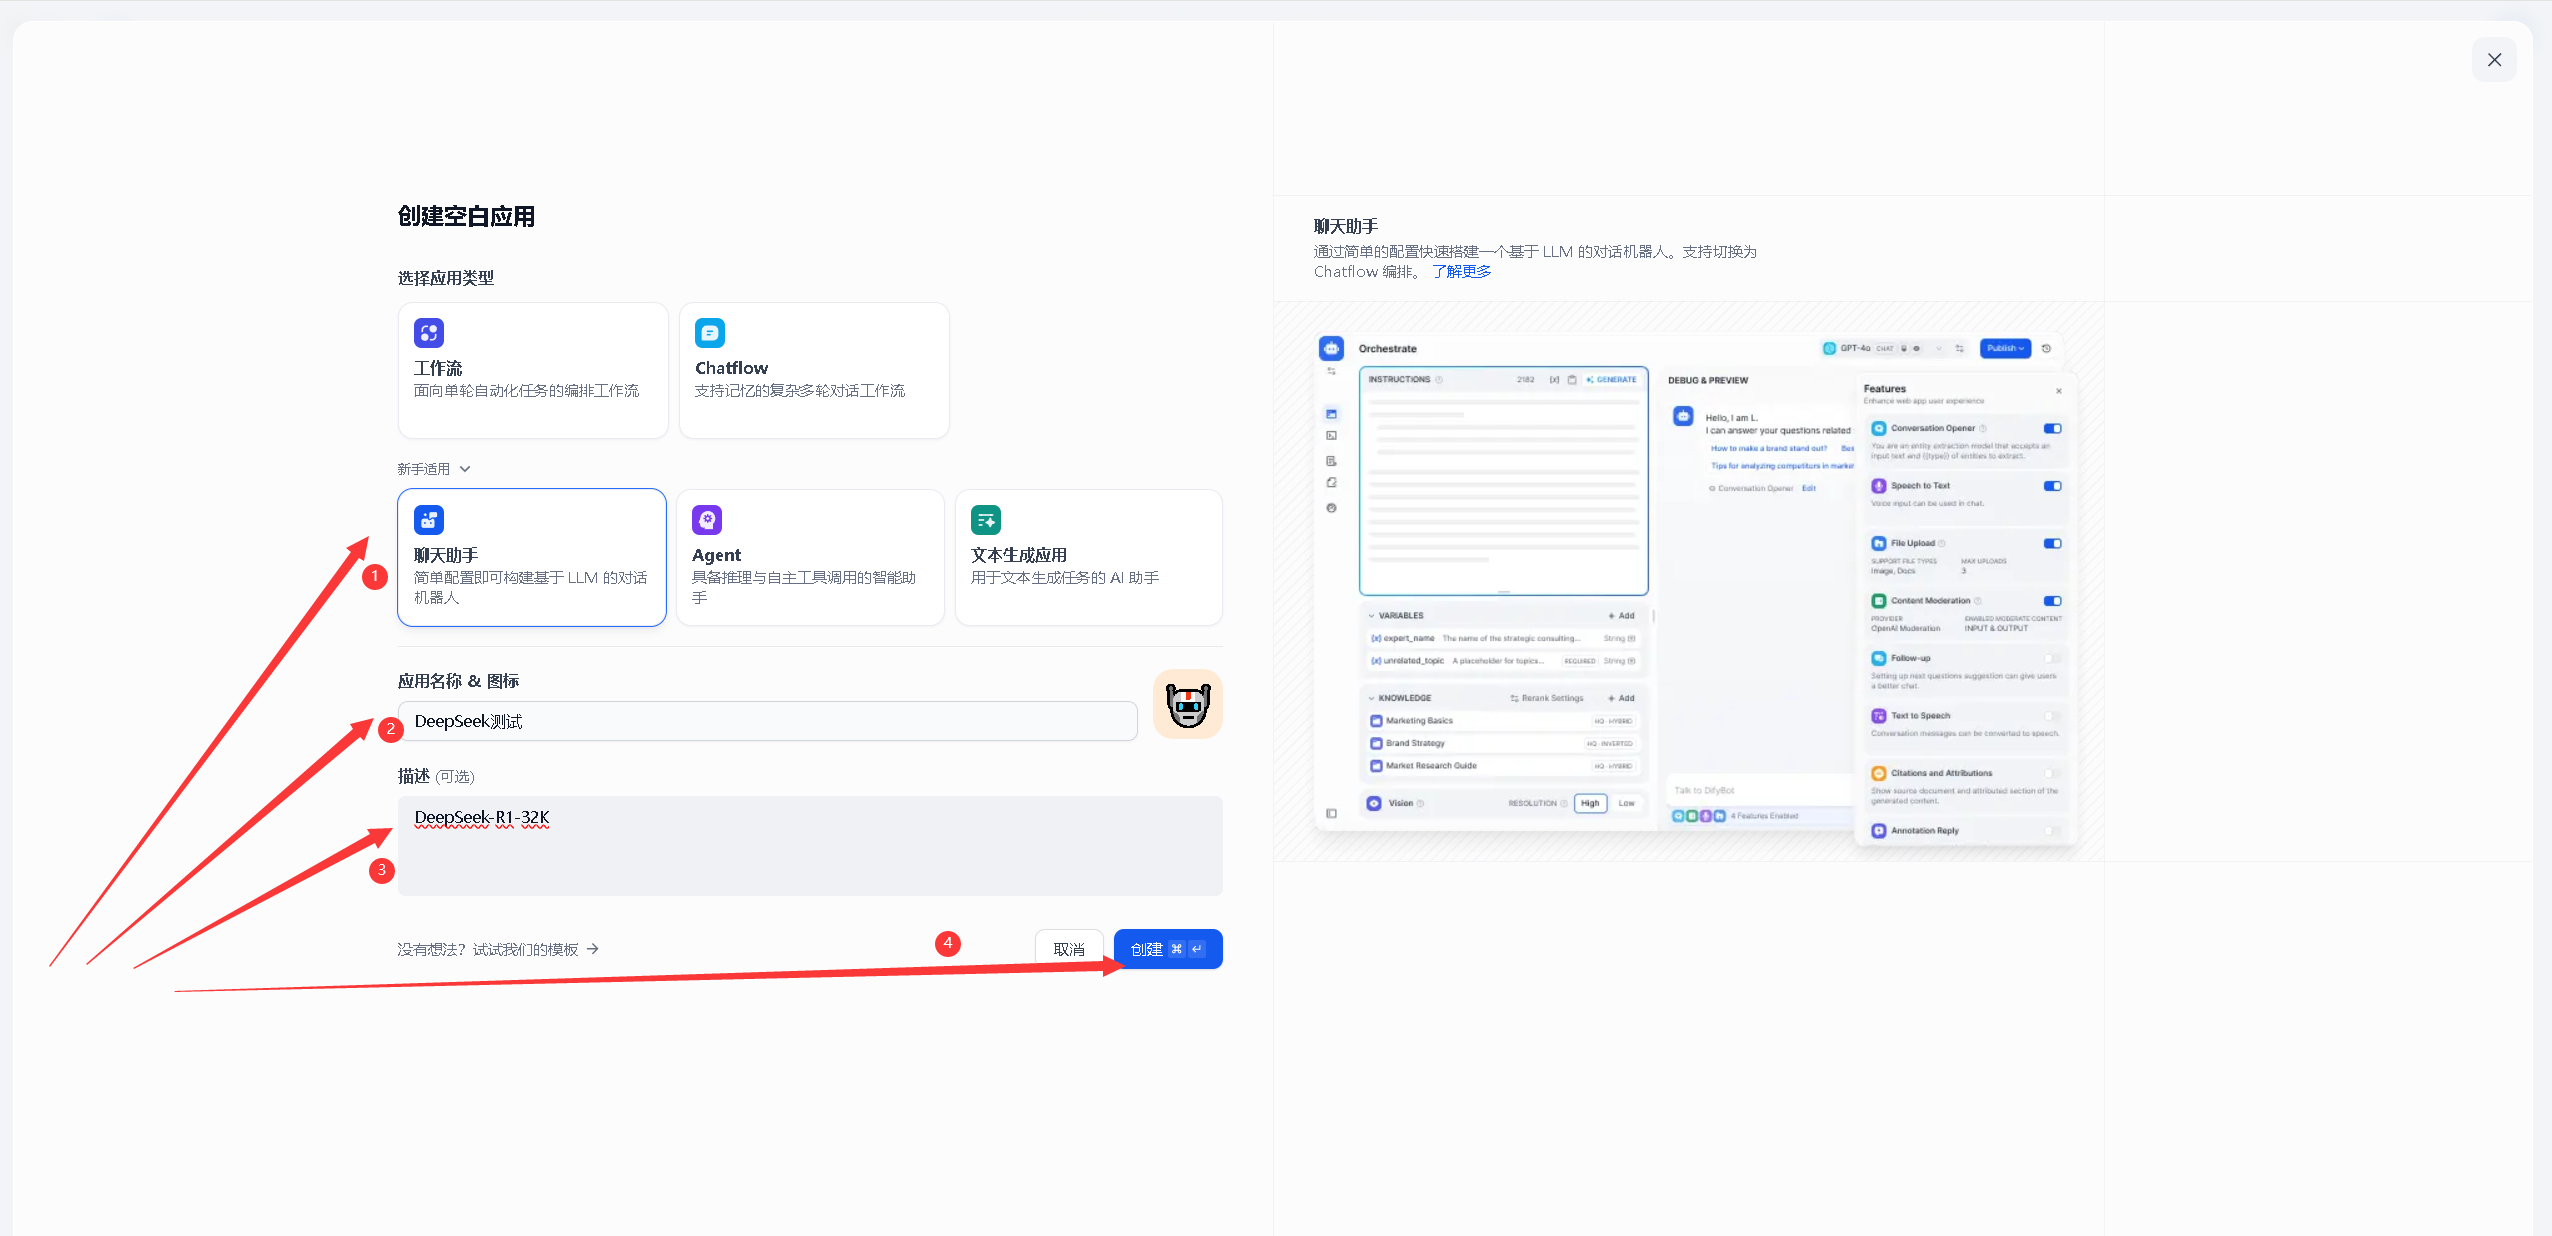
Task: Toggle Conversation Opener switch in preview
Action: click(x=2052, y=429)
